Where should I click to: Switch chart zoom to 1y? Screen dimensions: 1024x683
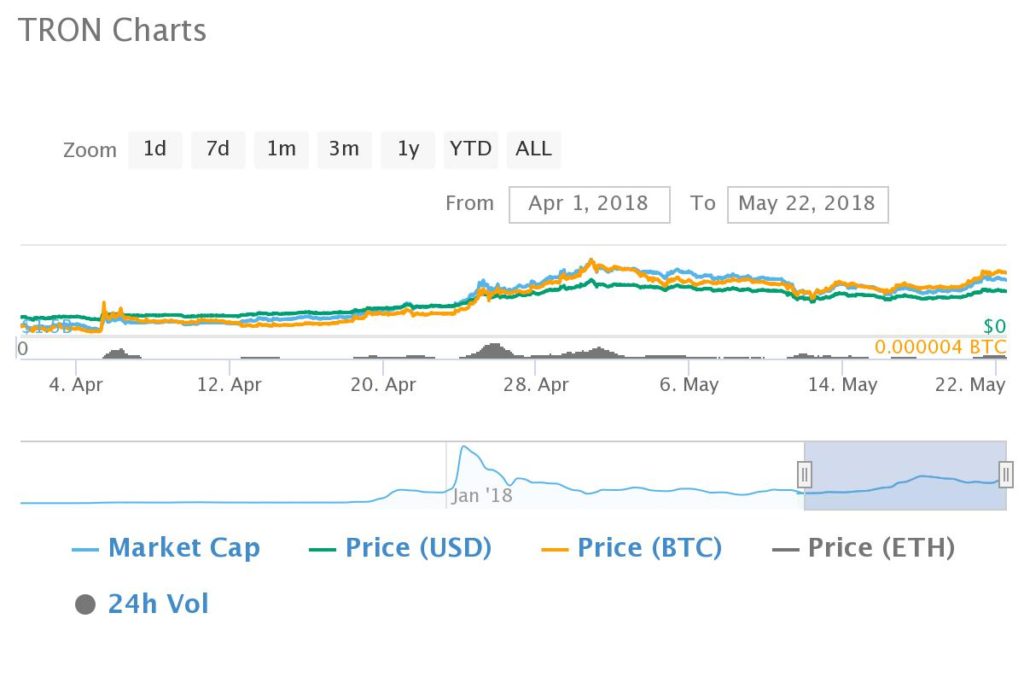pos(408,150)
